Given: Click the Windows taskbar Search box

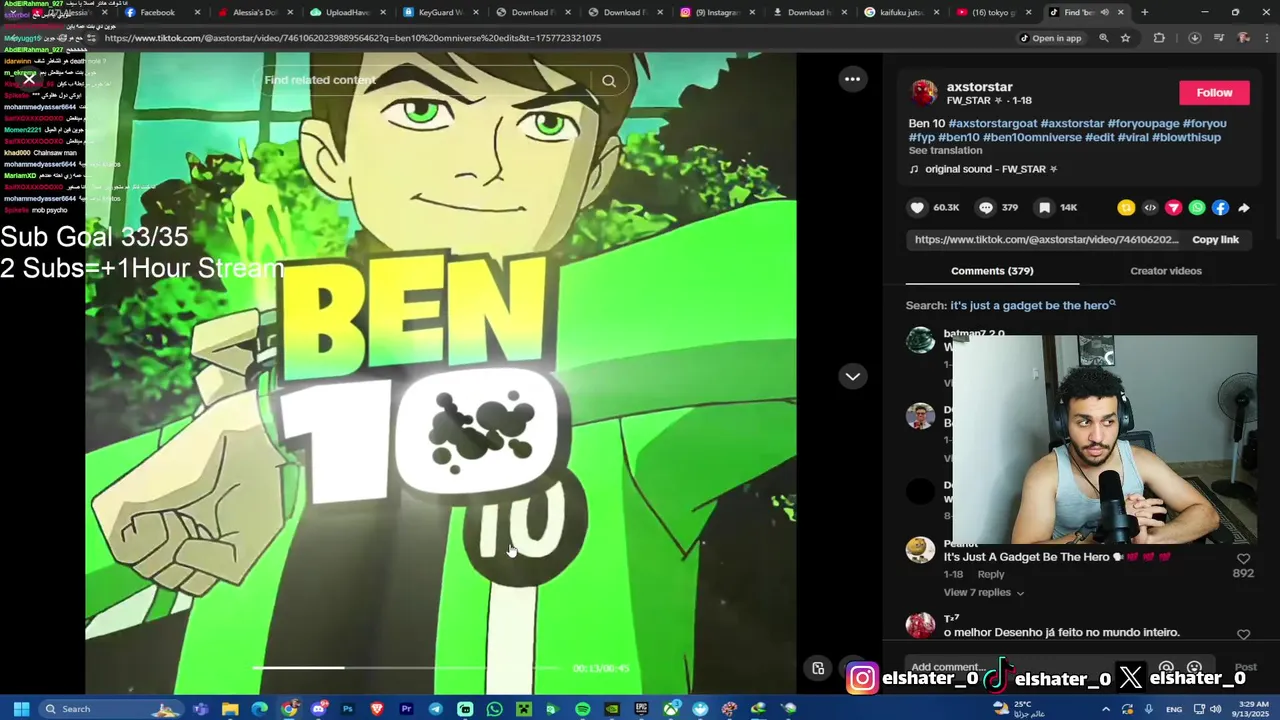Looking at the screenshot, I should [110, 709].
